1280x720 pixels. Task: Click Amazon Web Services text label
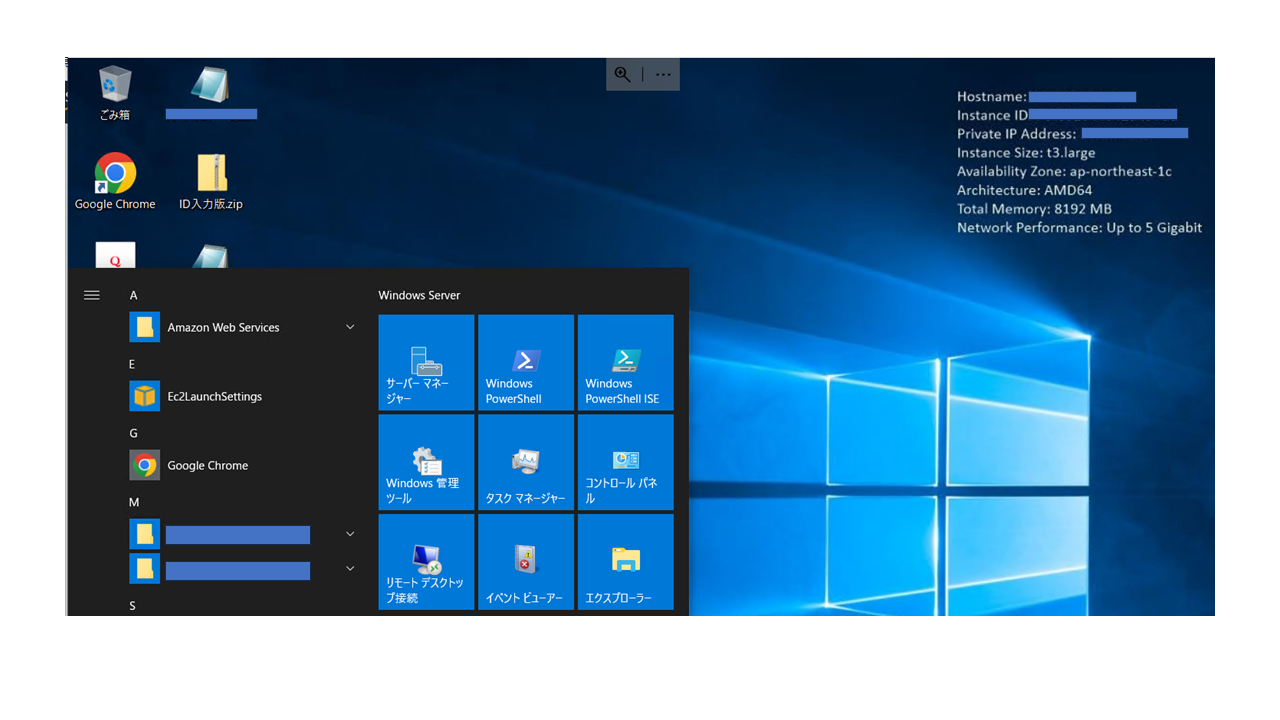click(223, 327)
